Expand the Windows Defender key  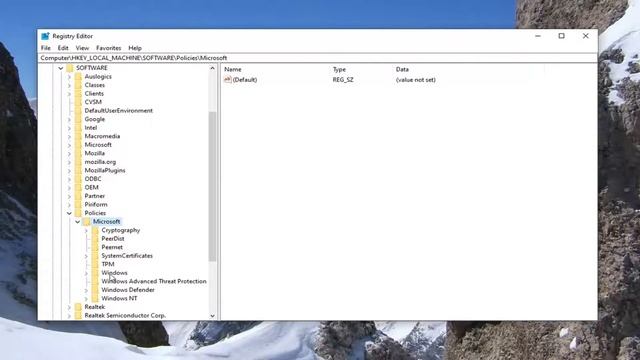coord(86,290)
